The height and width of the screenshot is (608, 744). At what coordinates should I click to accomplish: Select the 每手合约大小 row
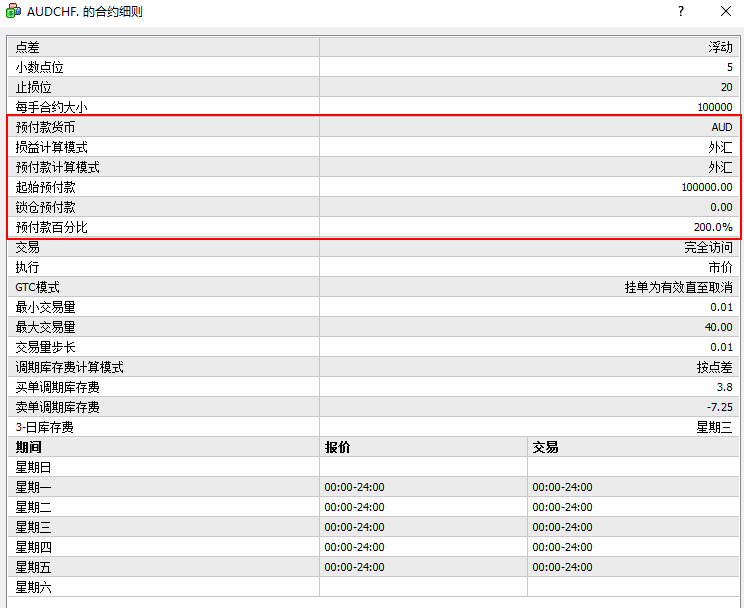click(373, 107)
